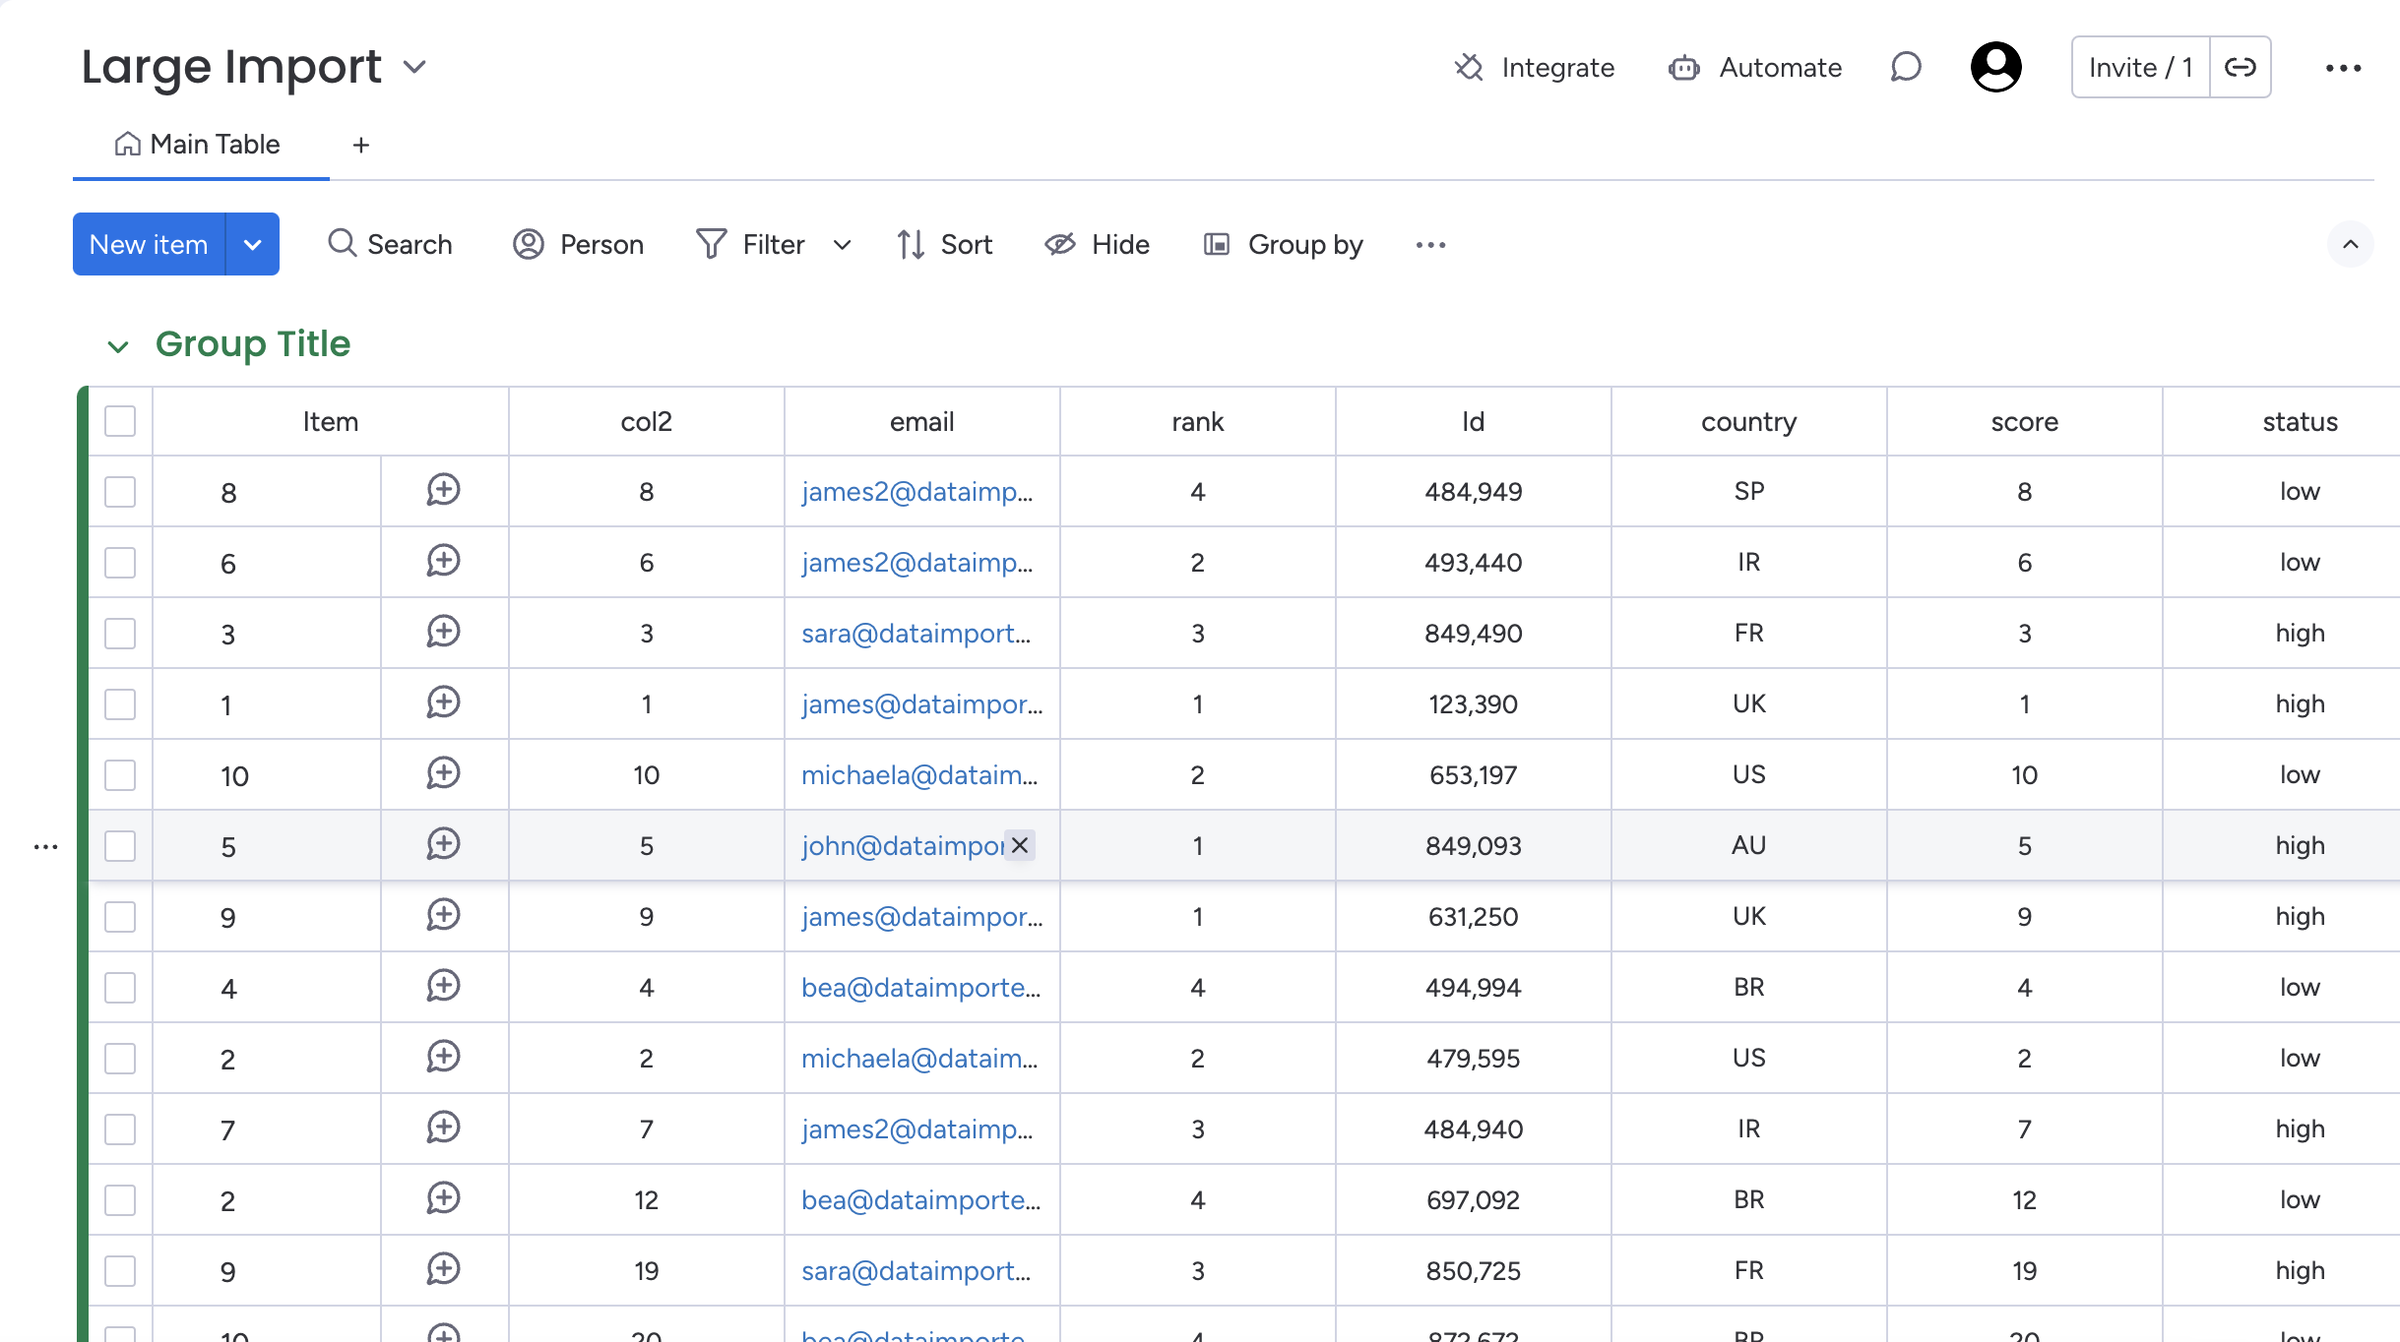Open the Sort options
2400x1342 pixels.
click(944, 244)
